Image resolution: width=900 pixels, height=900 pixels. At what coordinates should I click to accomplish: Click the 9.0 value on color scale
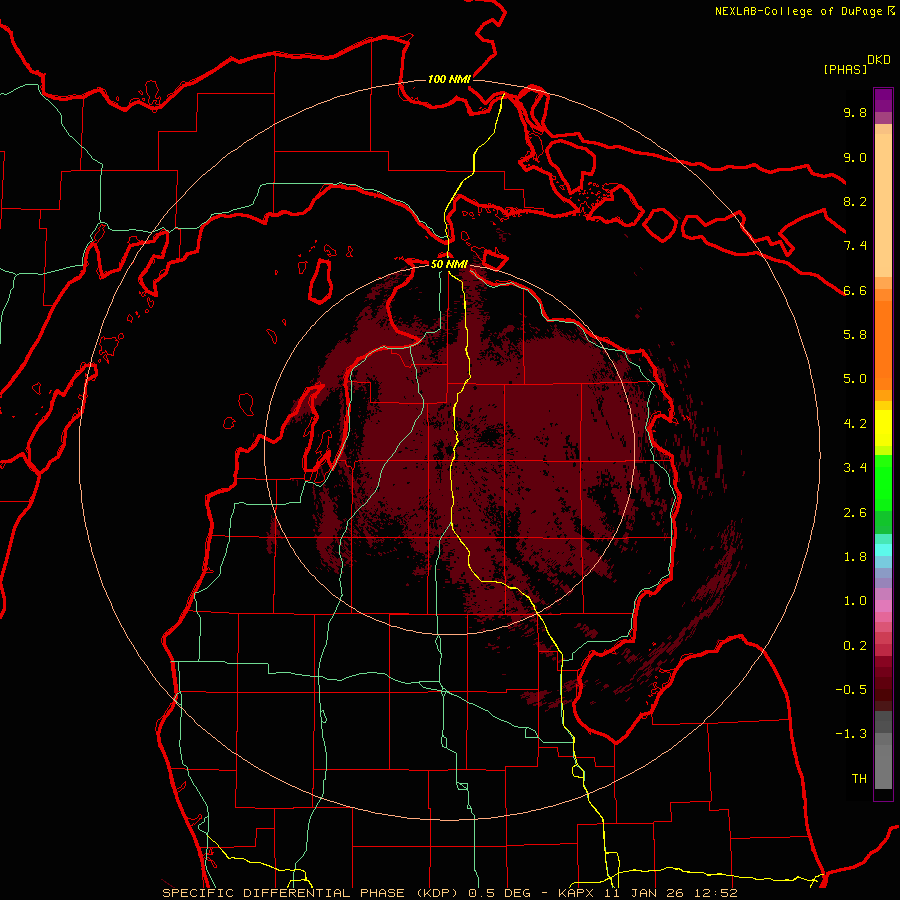click(855, 157)
